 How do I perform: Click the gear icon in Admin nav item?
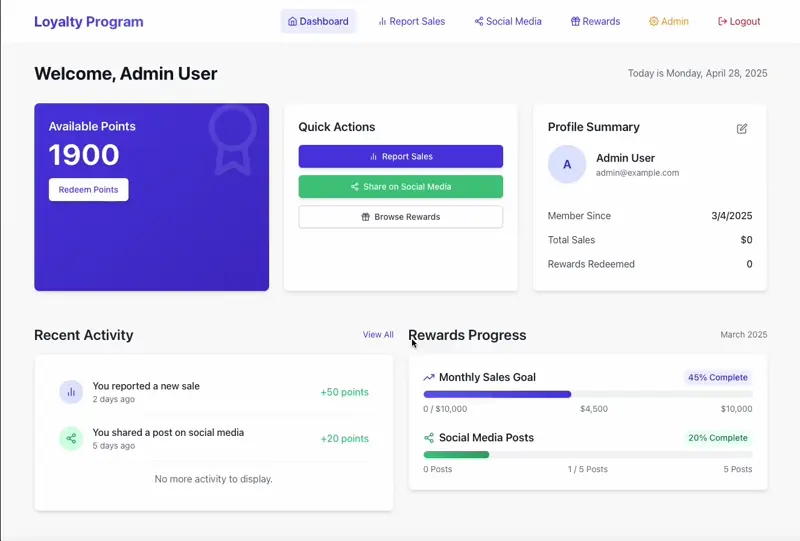(x=654, y=21)
